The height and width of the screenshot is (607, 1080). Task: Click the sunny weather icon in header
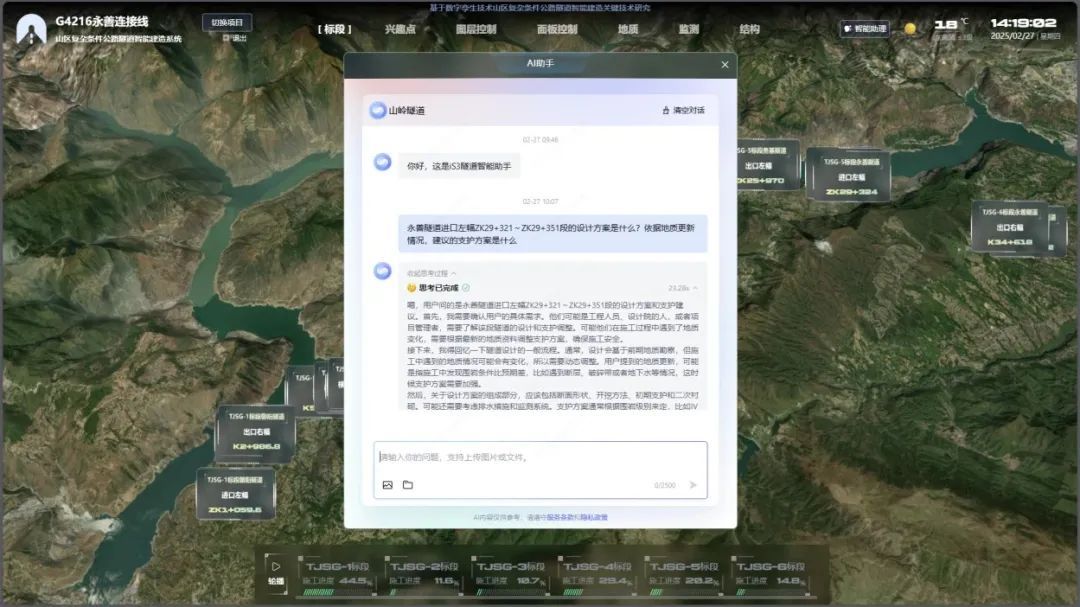click(x=910, y=29)
